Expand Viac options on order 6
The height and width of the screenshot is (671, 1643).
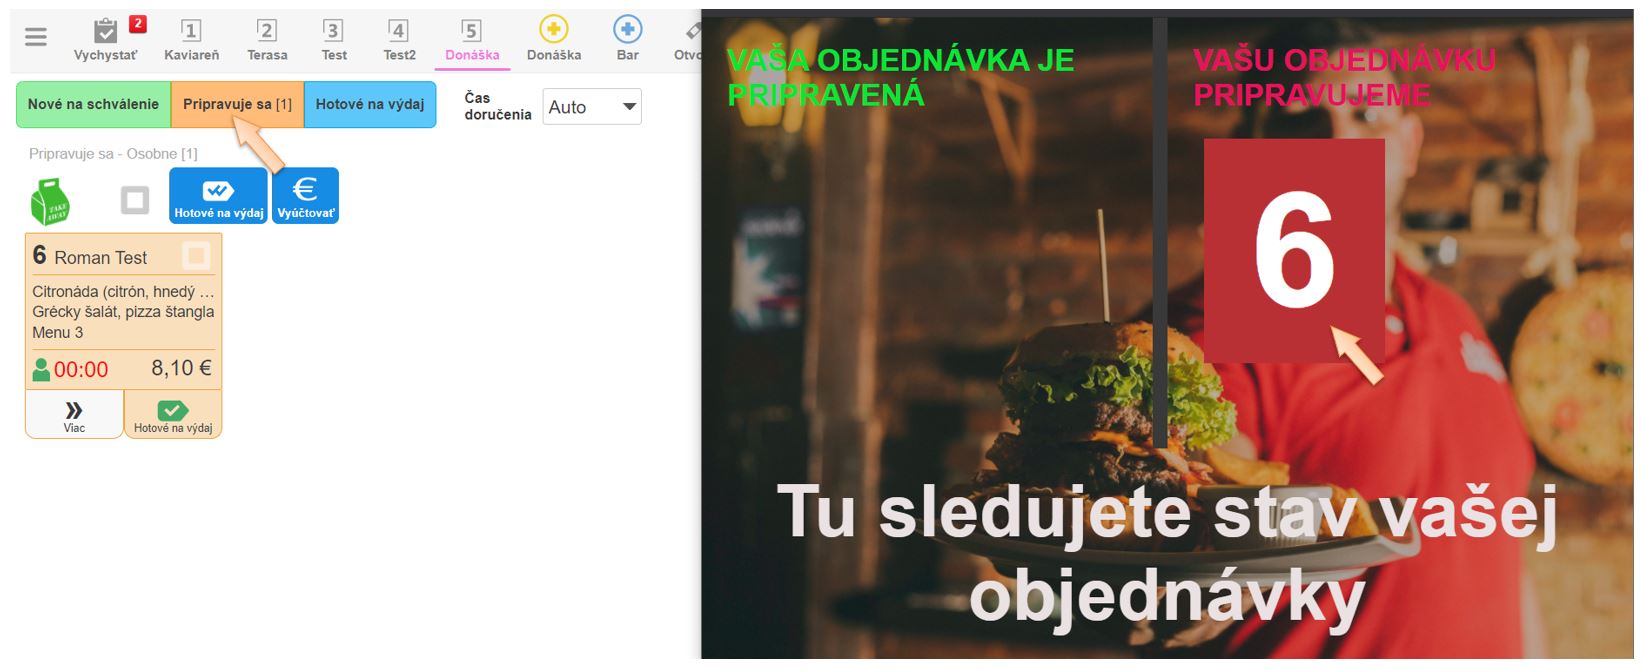click(74, 414)
